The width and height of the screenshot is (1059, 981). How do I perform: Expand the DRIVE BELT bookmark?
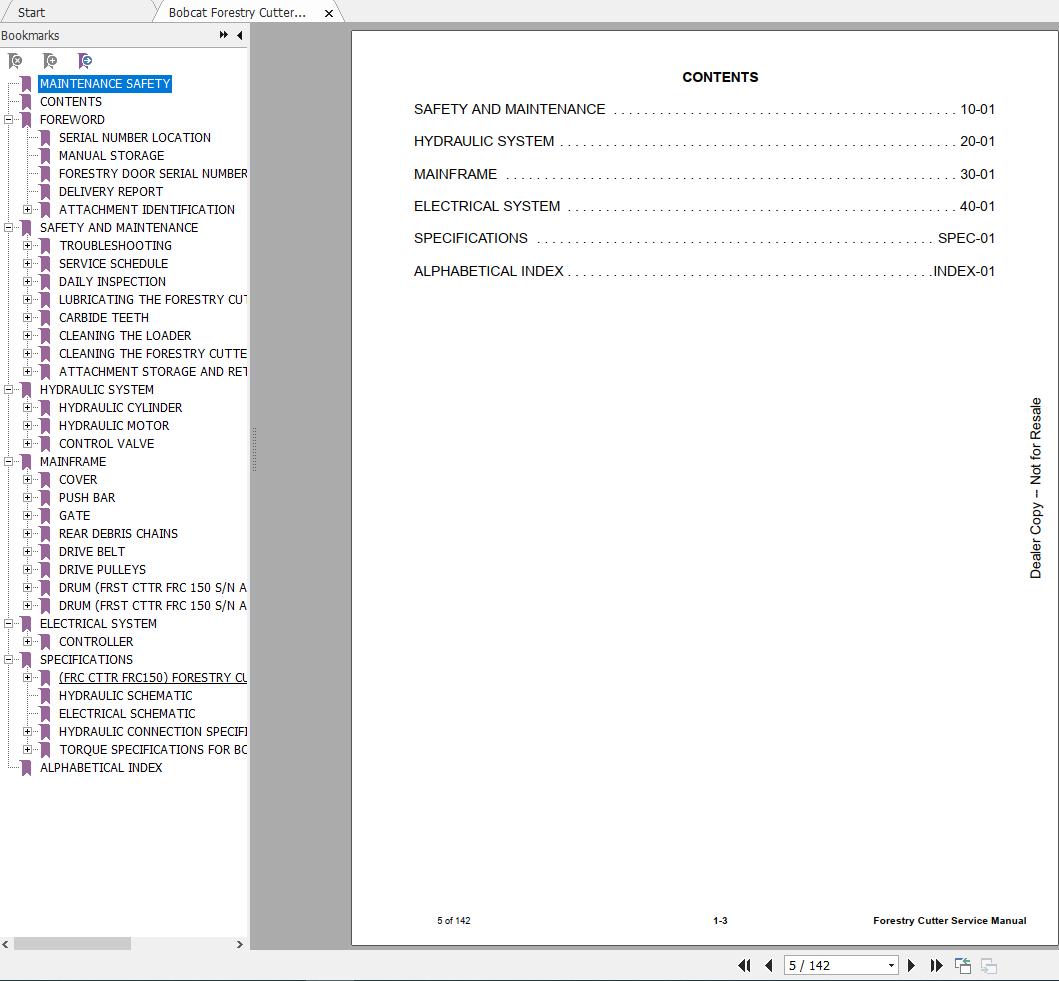(x=27, y=552)
